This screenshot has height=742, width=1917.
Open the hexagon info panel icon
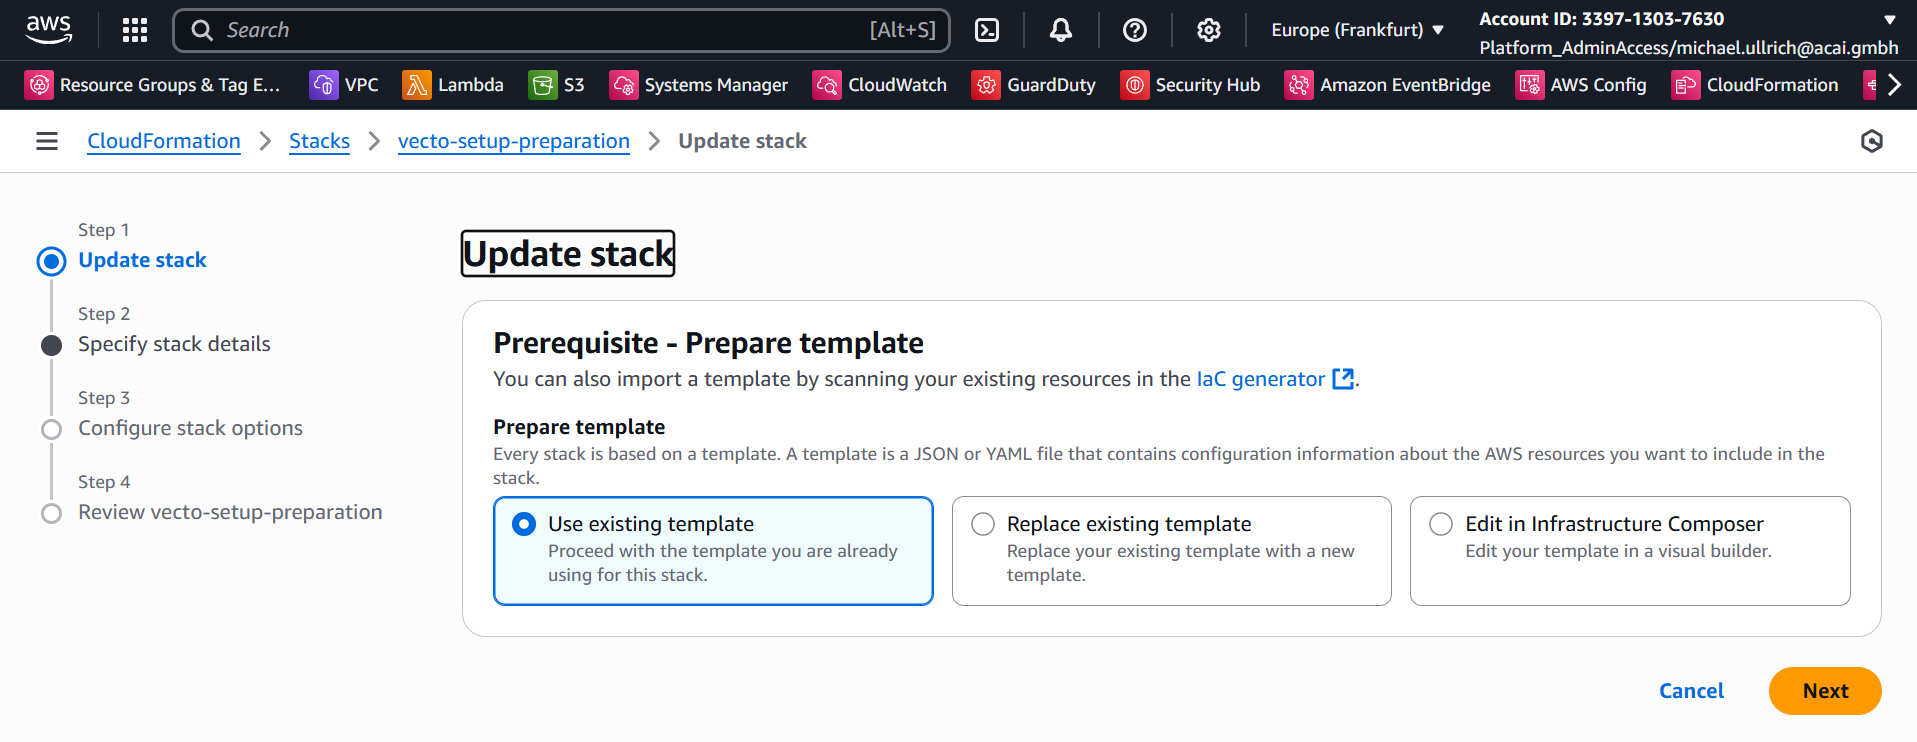pos(1872,141)
